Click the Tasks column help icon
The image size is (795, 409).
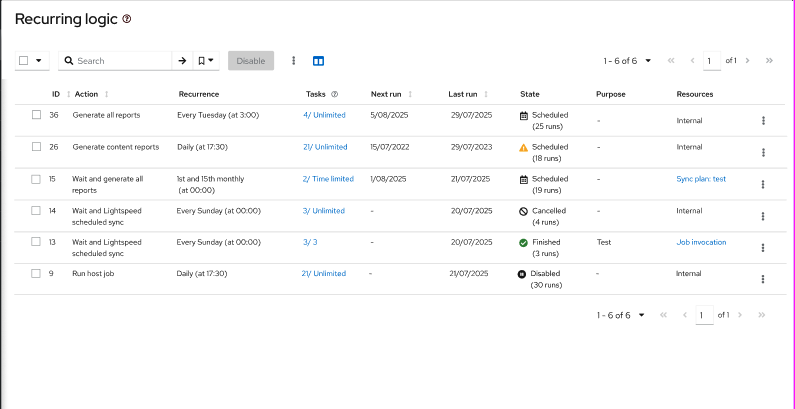(x=334, y=94)
